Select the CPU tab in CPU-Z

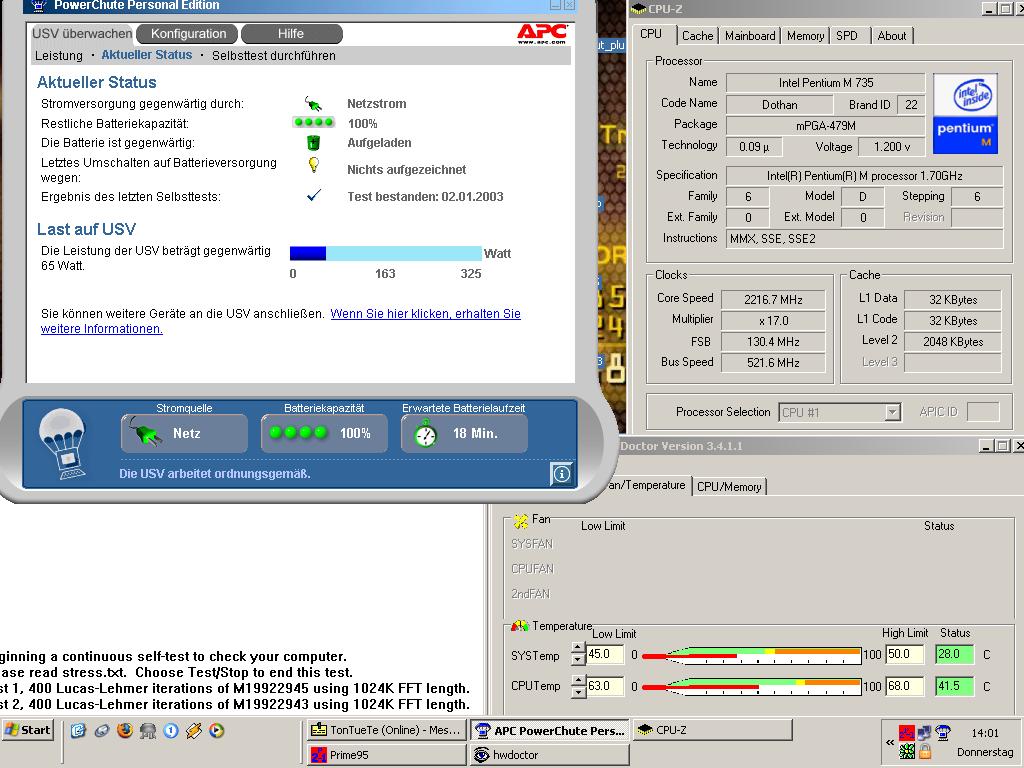click(651, 34)
